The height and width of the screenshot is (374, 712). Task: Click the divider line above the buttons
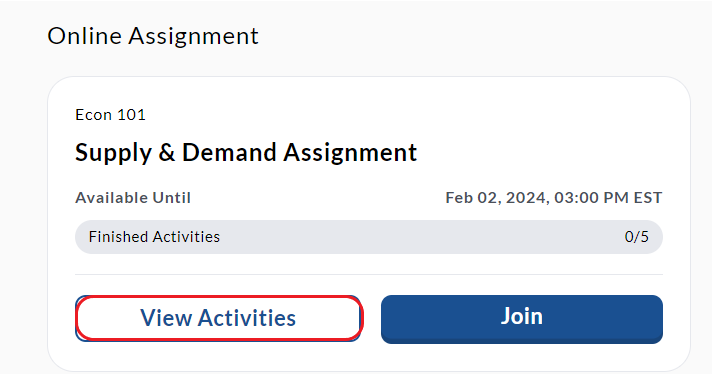pos(369,275)
